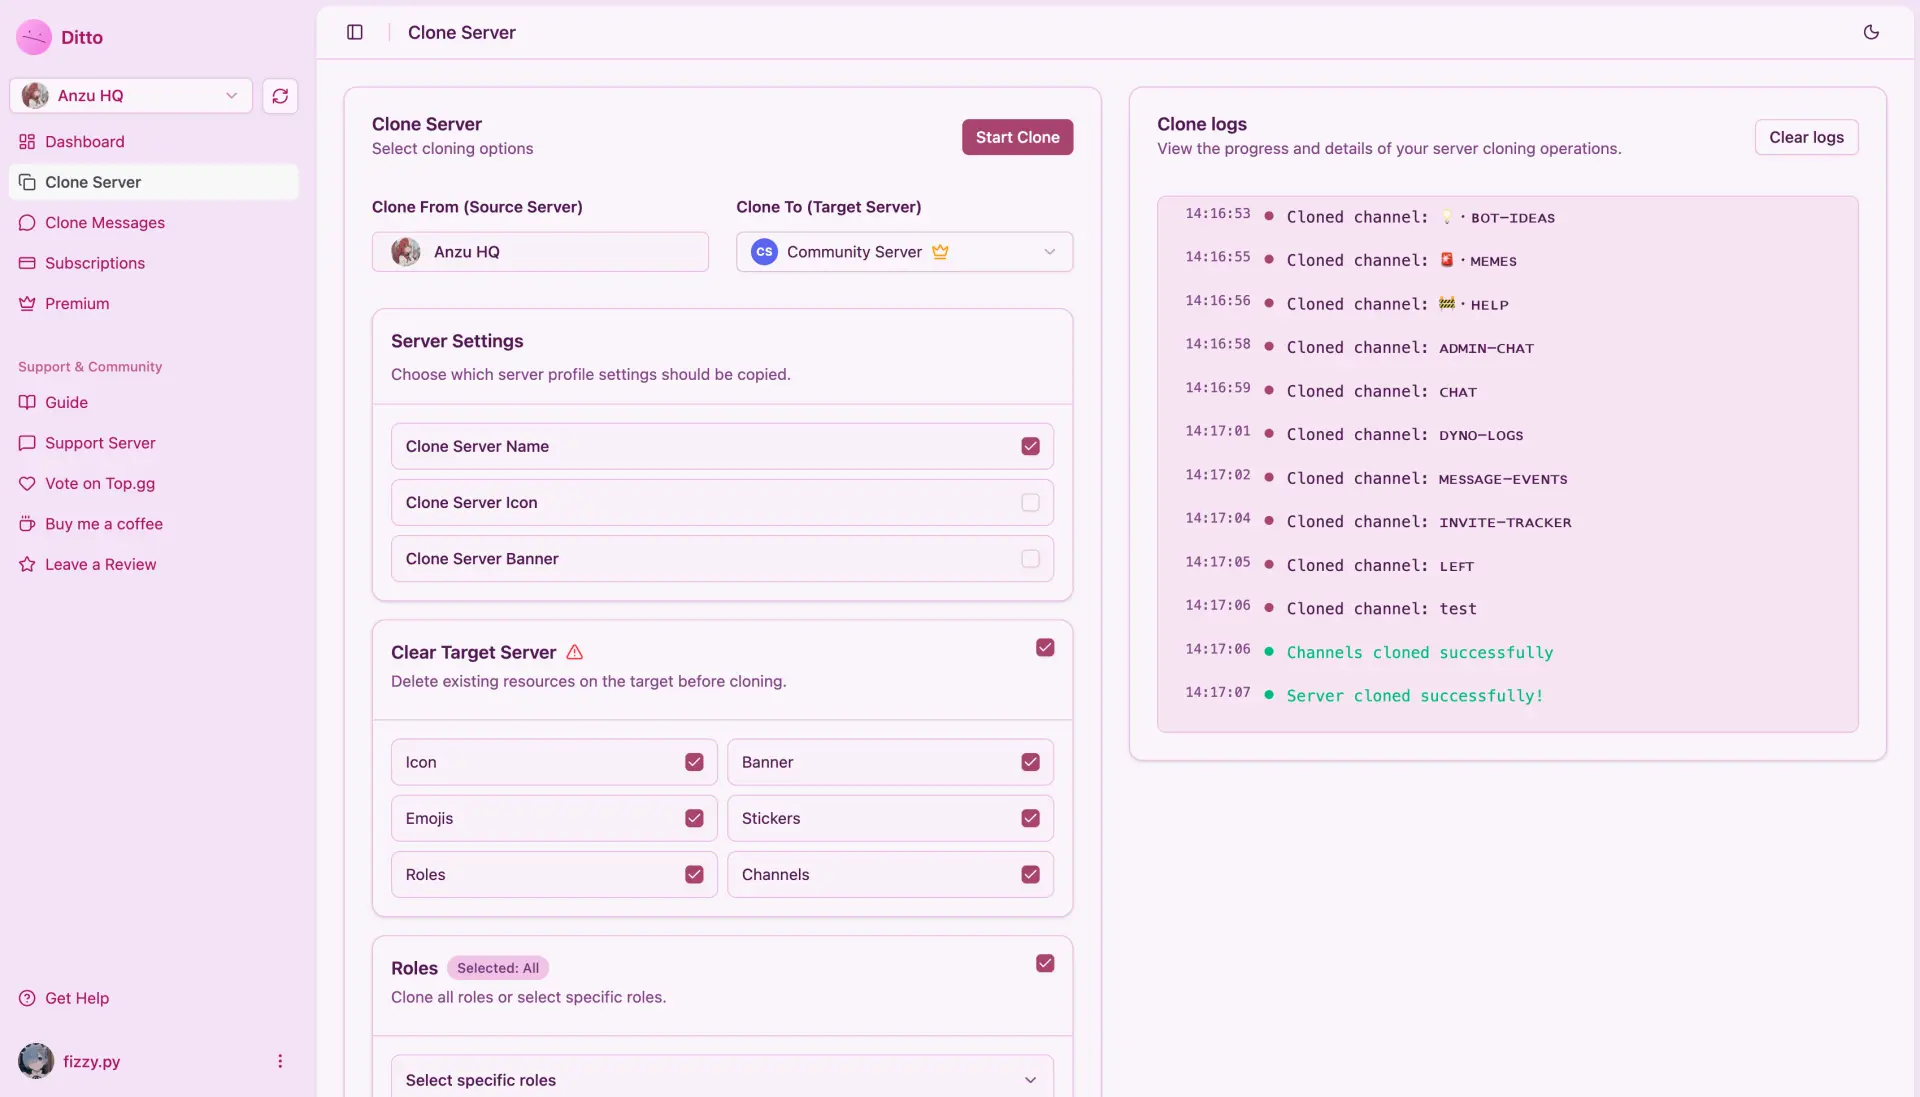Click log entry 'Cloned channel: BOT-IDEAS'
The image size is (1920, 1097).
coord(1420,217)
